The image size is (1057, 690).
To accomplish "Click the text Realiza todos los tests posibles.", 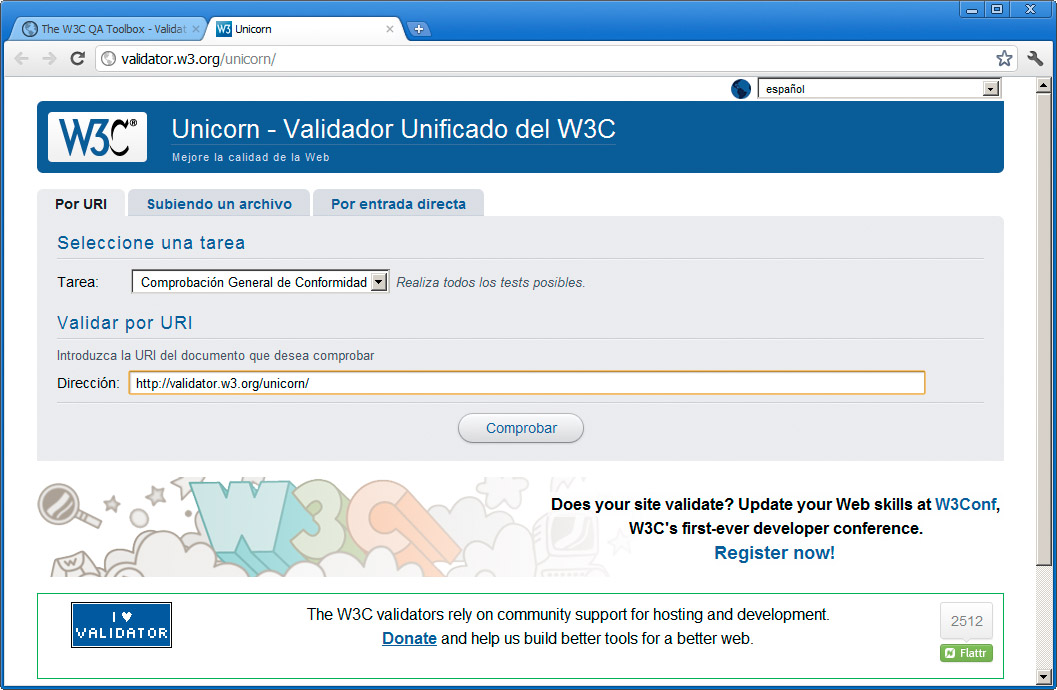I will 491,282.
